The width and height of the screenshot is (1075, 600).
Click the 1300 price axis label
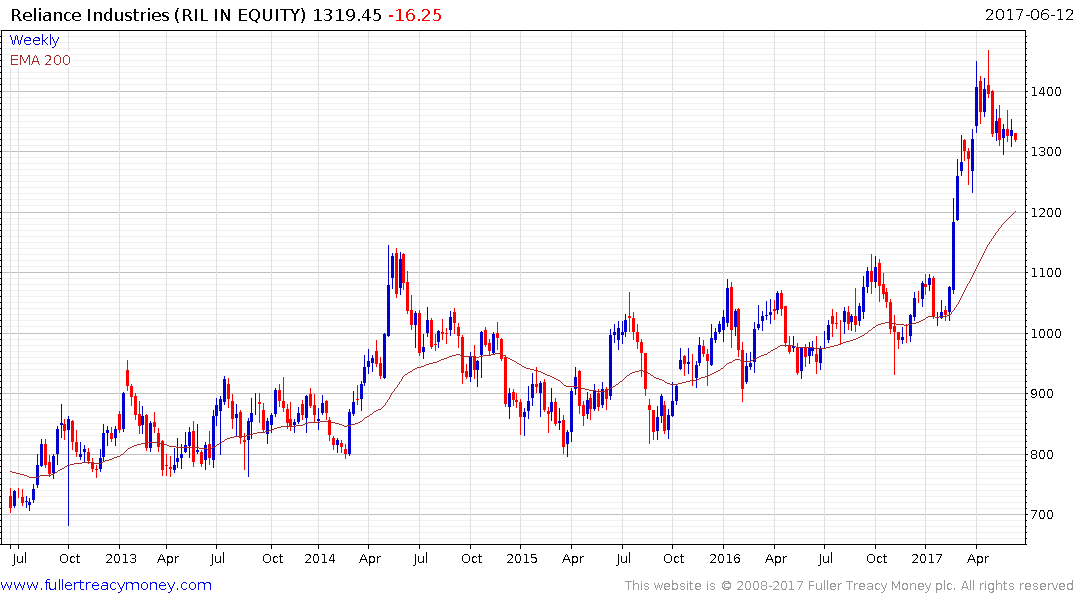pyautogui.click(x=1046, y=152)
